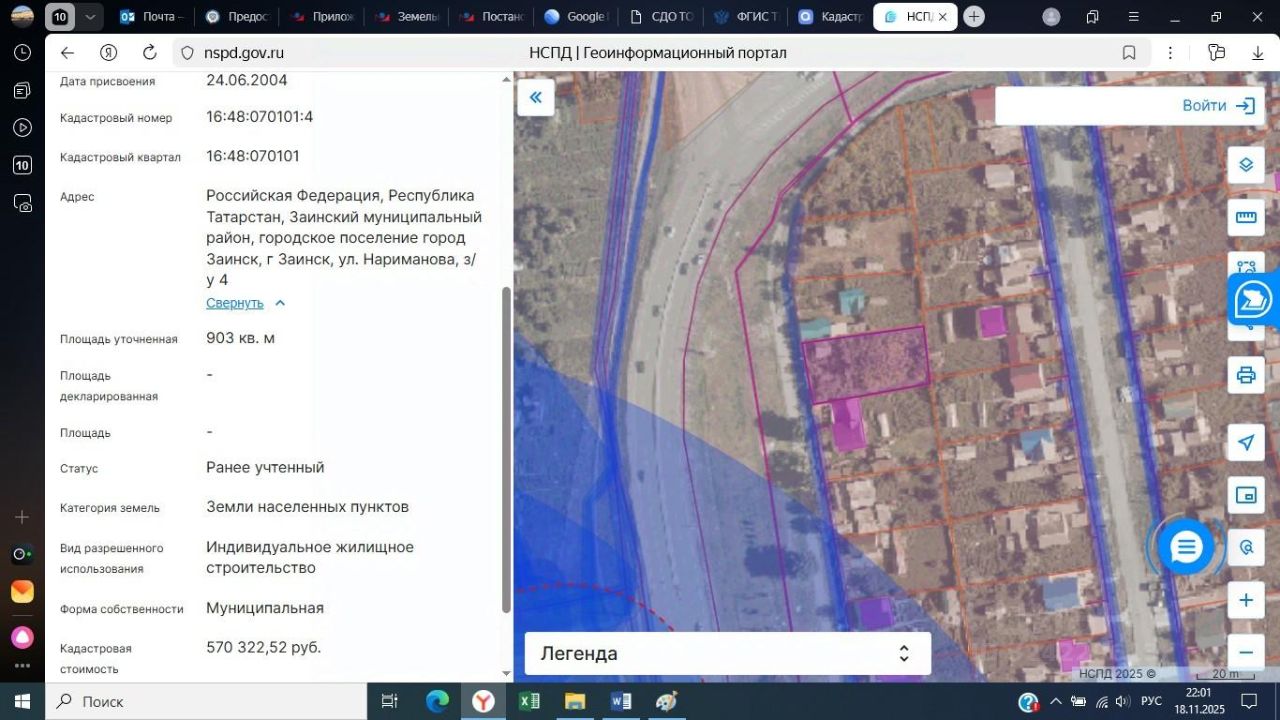This screenshot has height=720, width=1280.
Task: Switch to Почта tab
Action: [150, 17]
